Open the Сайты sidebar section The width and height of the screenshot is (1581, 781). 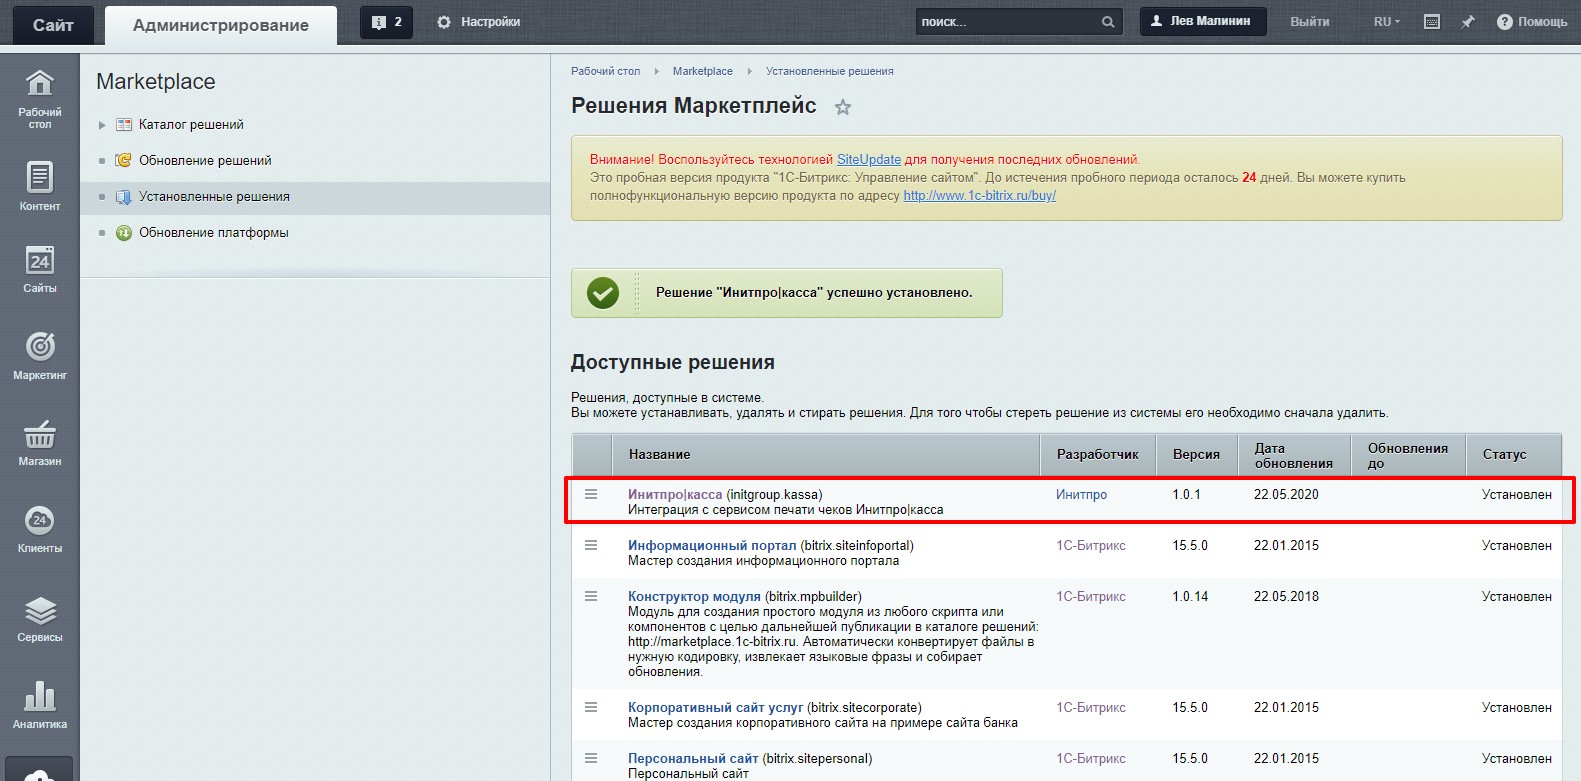pyautogui.click(x=39, y=269)
